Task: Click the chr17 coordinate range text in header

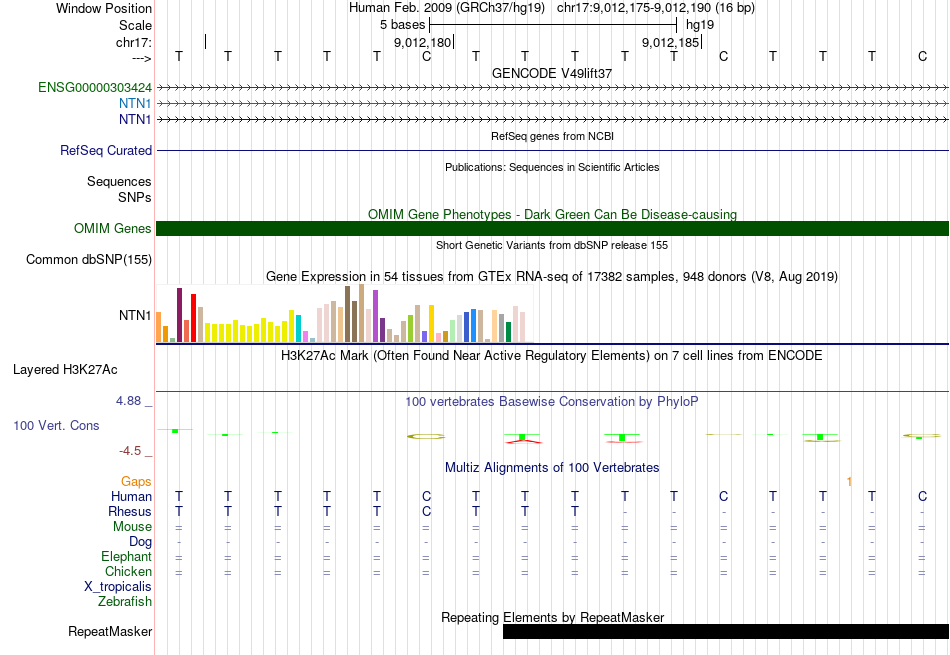Action: [x=656, y=8]
